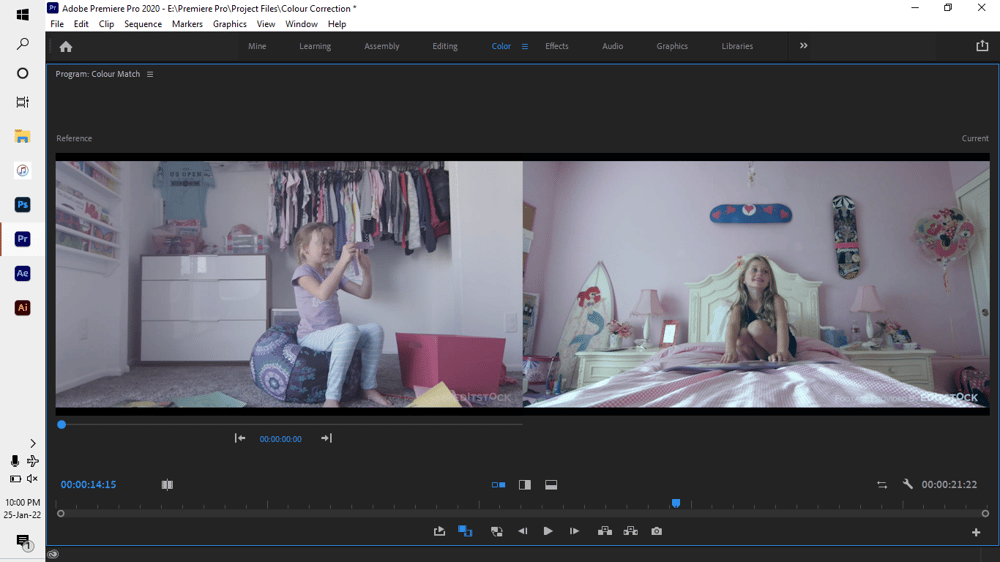
Task: Click the Shot or Frame comparison icon
Action: click(167, 485)
